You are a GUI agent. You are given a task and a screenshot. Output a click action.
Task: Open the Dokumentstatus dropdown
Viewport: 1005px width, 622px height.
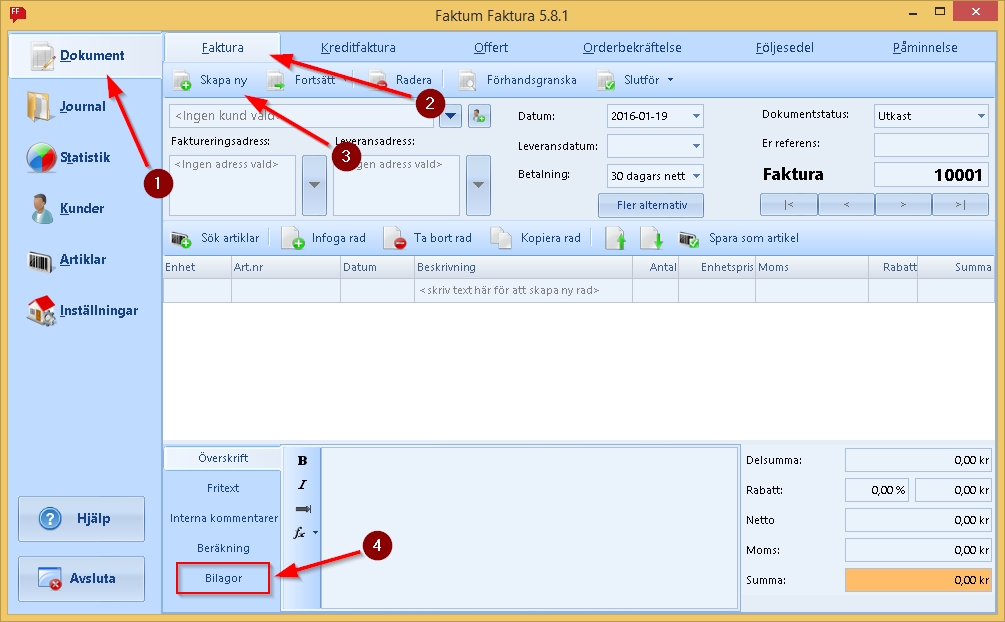click(981, 116)
